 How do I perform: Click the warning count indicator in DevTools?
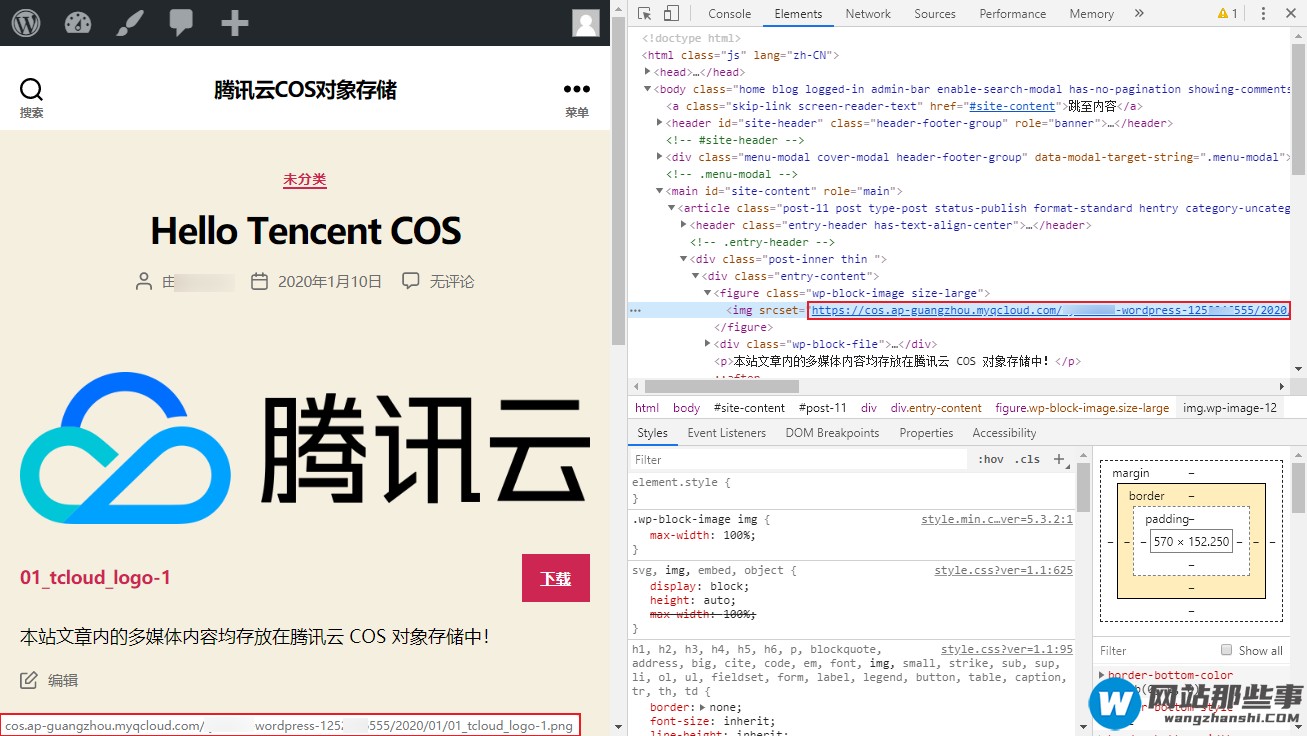point(1227,13)
